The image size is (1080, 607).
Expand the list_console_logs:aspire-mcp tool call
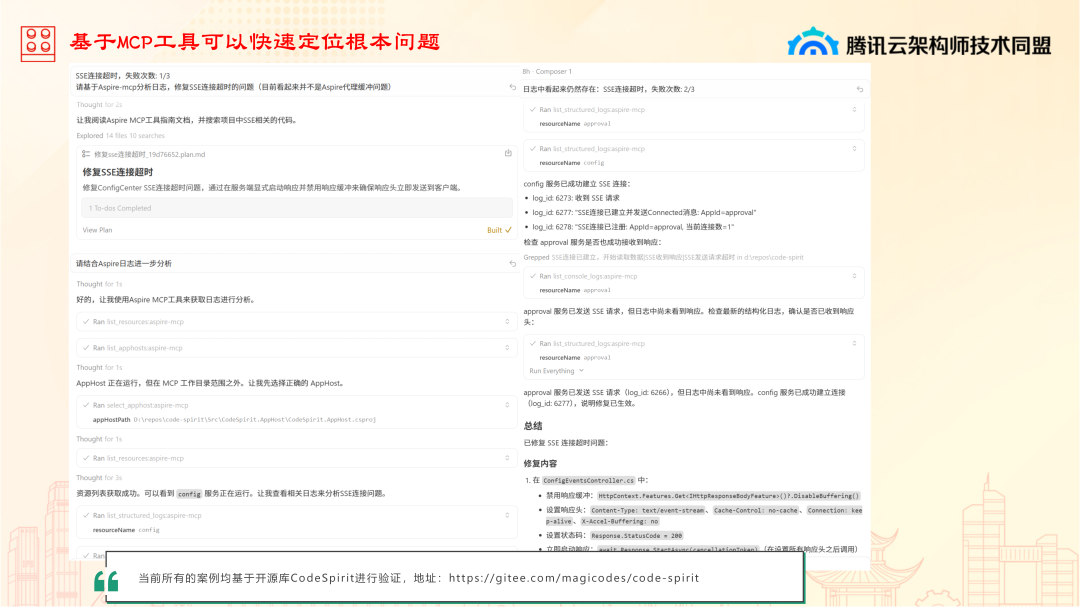pyautogui.click(x=855, y=276)
